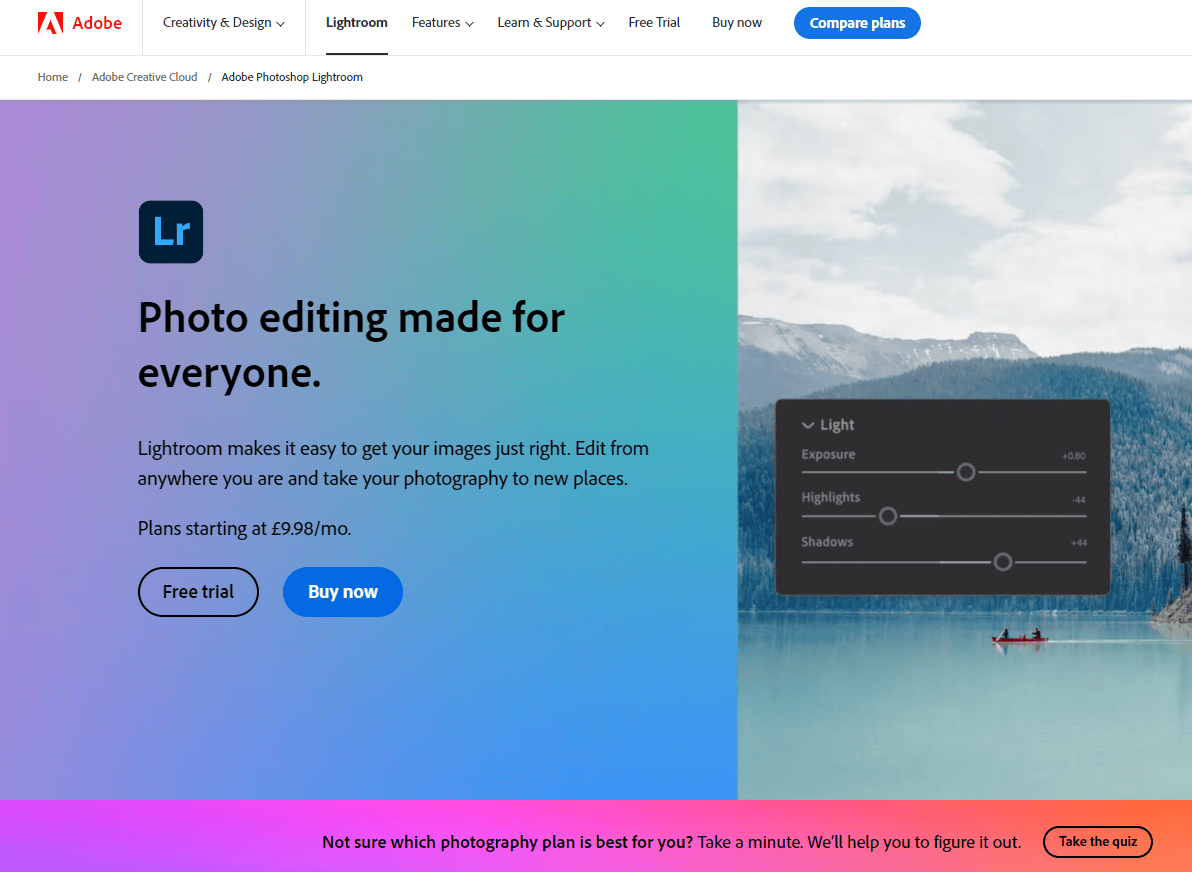Click the blue Buy now hero button

(x=342, y=592)
